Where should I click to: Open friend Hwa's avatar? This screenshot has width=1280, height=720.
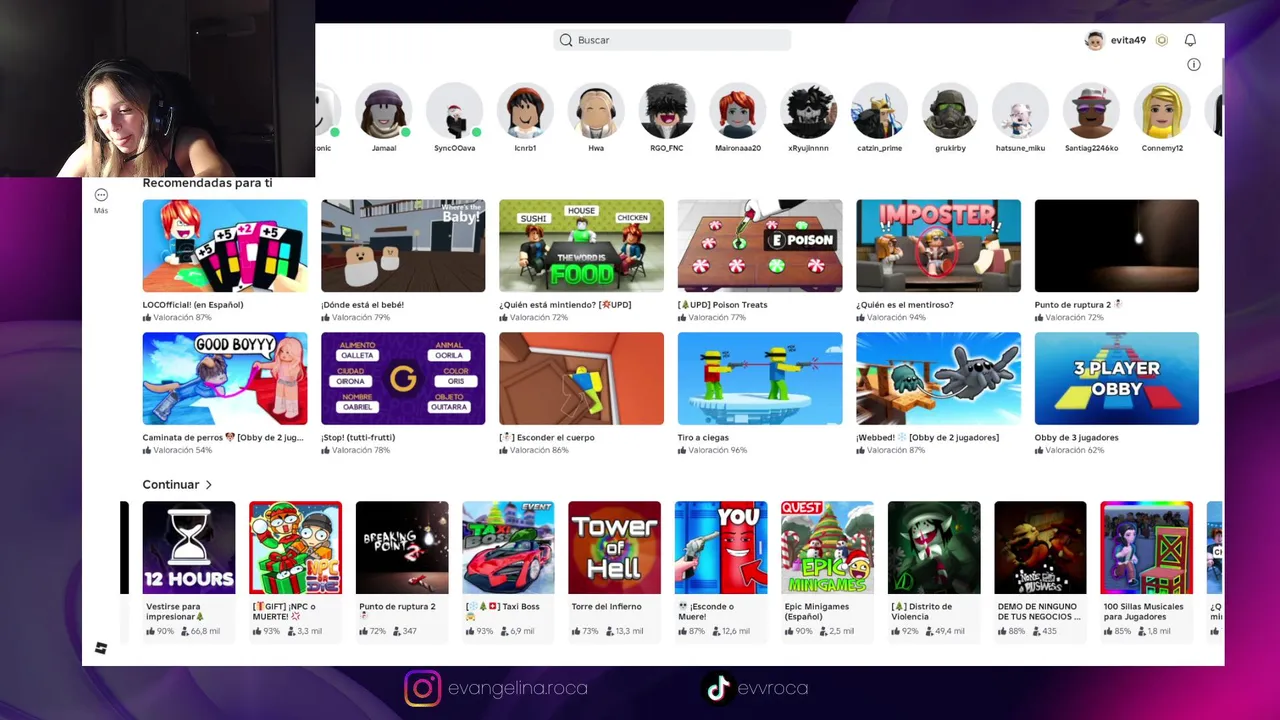[x=596, y=111]
